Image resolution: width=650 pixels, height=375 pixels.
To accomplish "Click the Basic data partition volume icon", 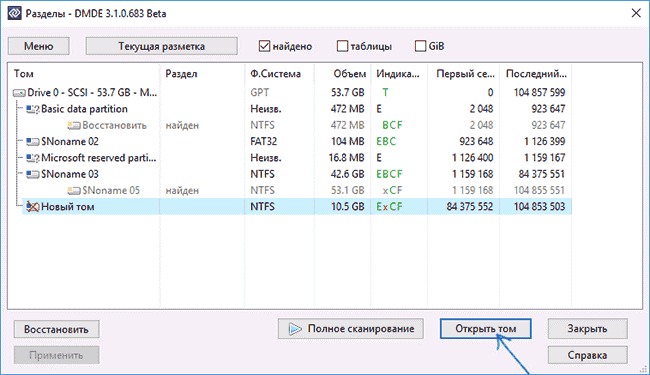I will [x=33, y=109].
